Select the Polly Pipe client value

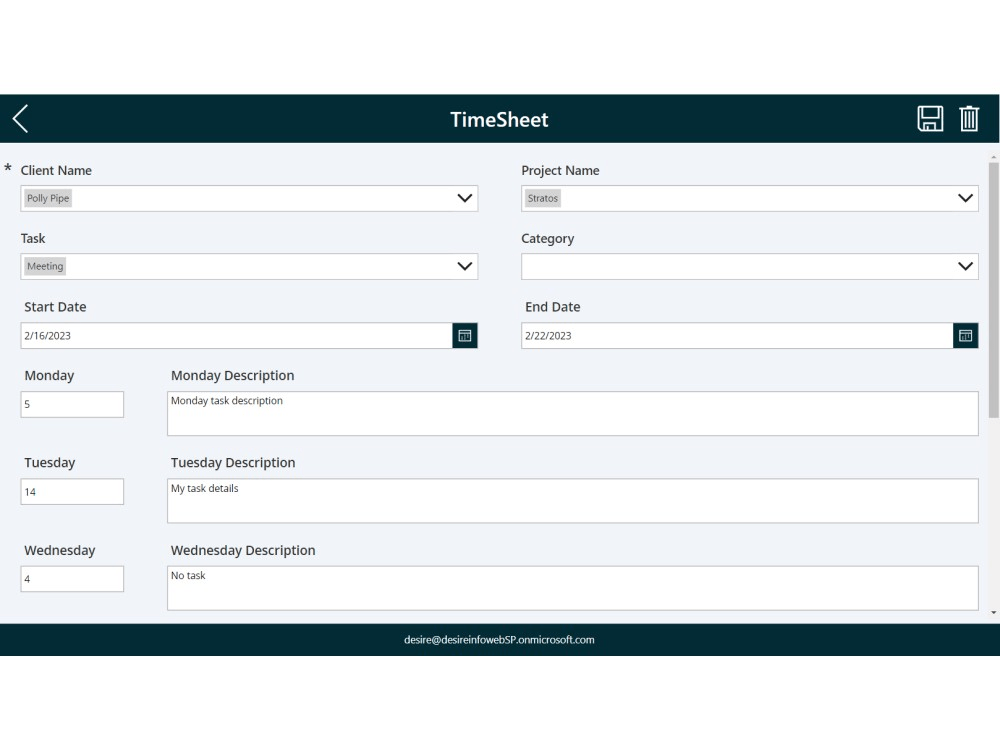click(47, 197)
